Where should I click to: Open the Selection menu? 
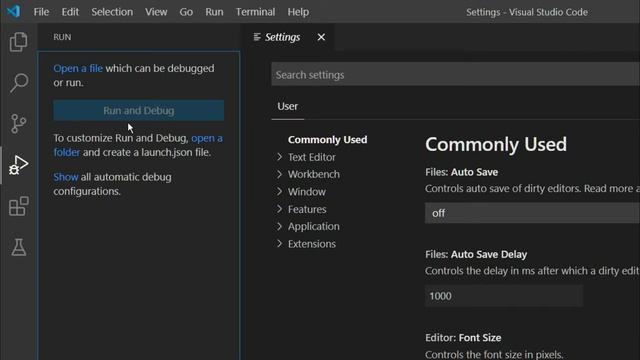coord(112,12)
